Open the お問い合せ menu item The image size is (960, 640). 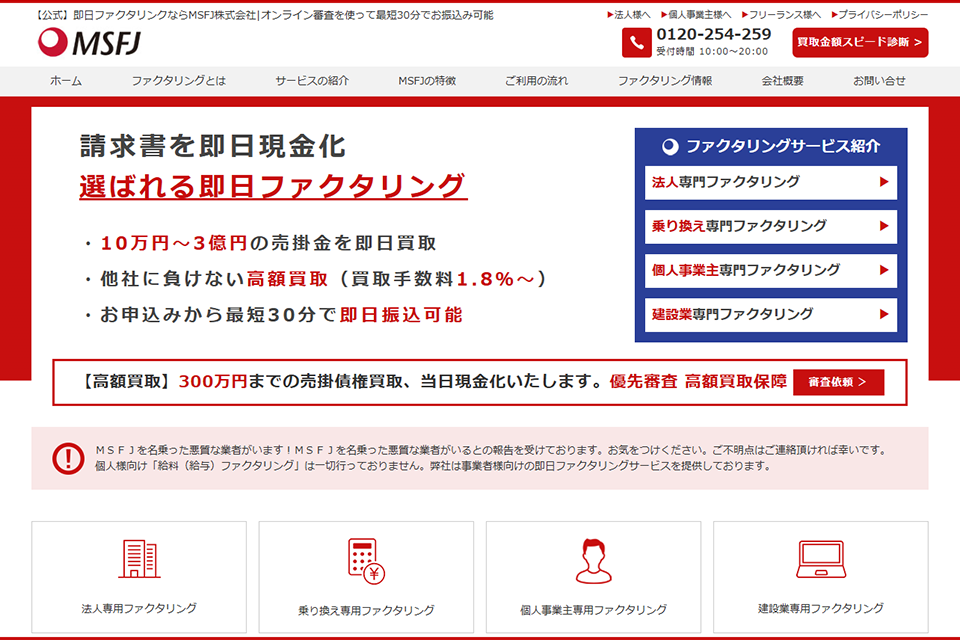pos(879,81)
